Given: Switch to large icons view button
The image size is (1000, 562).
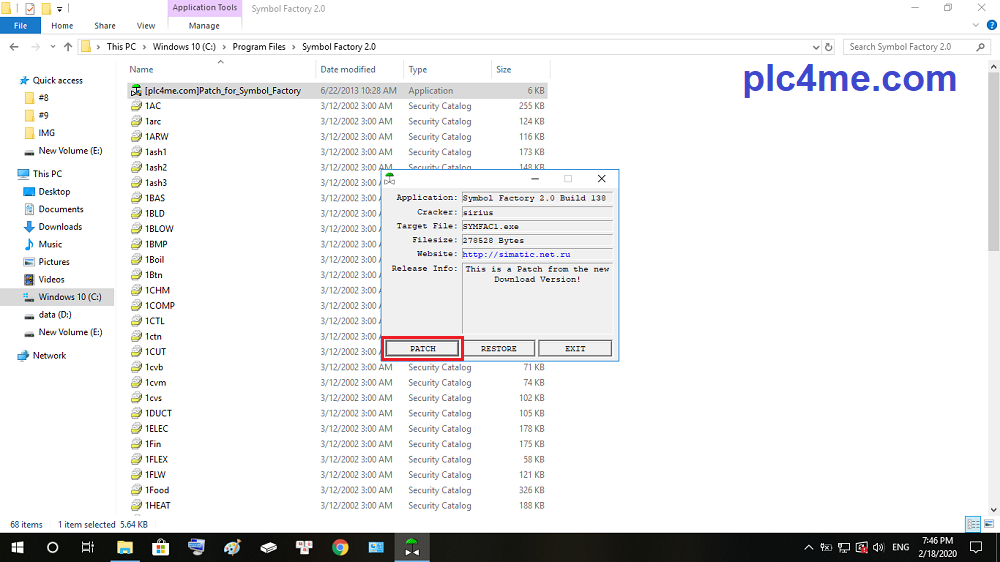Looking at the screenshot, I should coord(988,524).
